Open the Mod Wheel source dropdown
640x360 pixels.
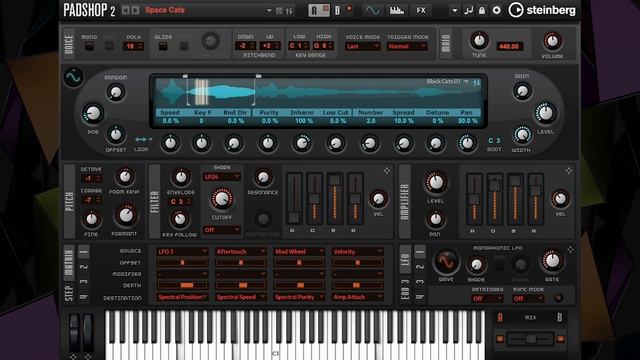coord(299,252)
